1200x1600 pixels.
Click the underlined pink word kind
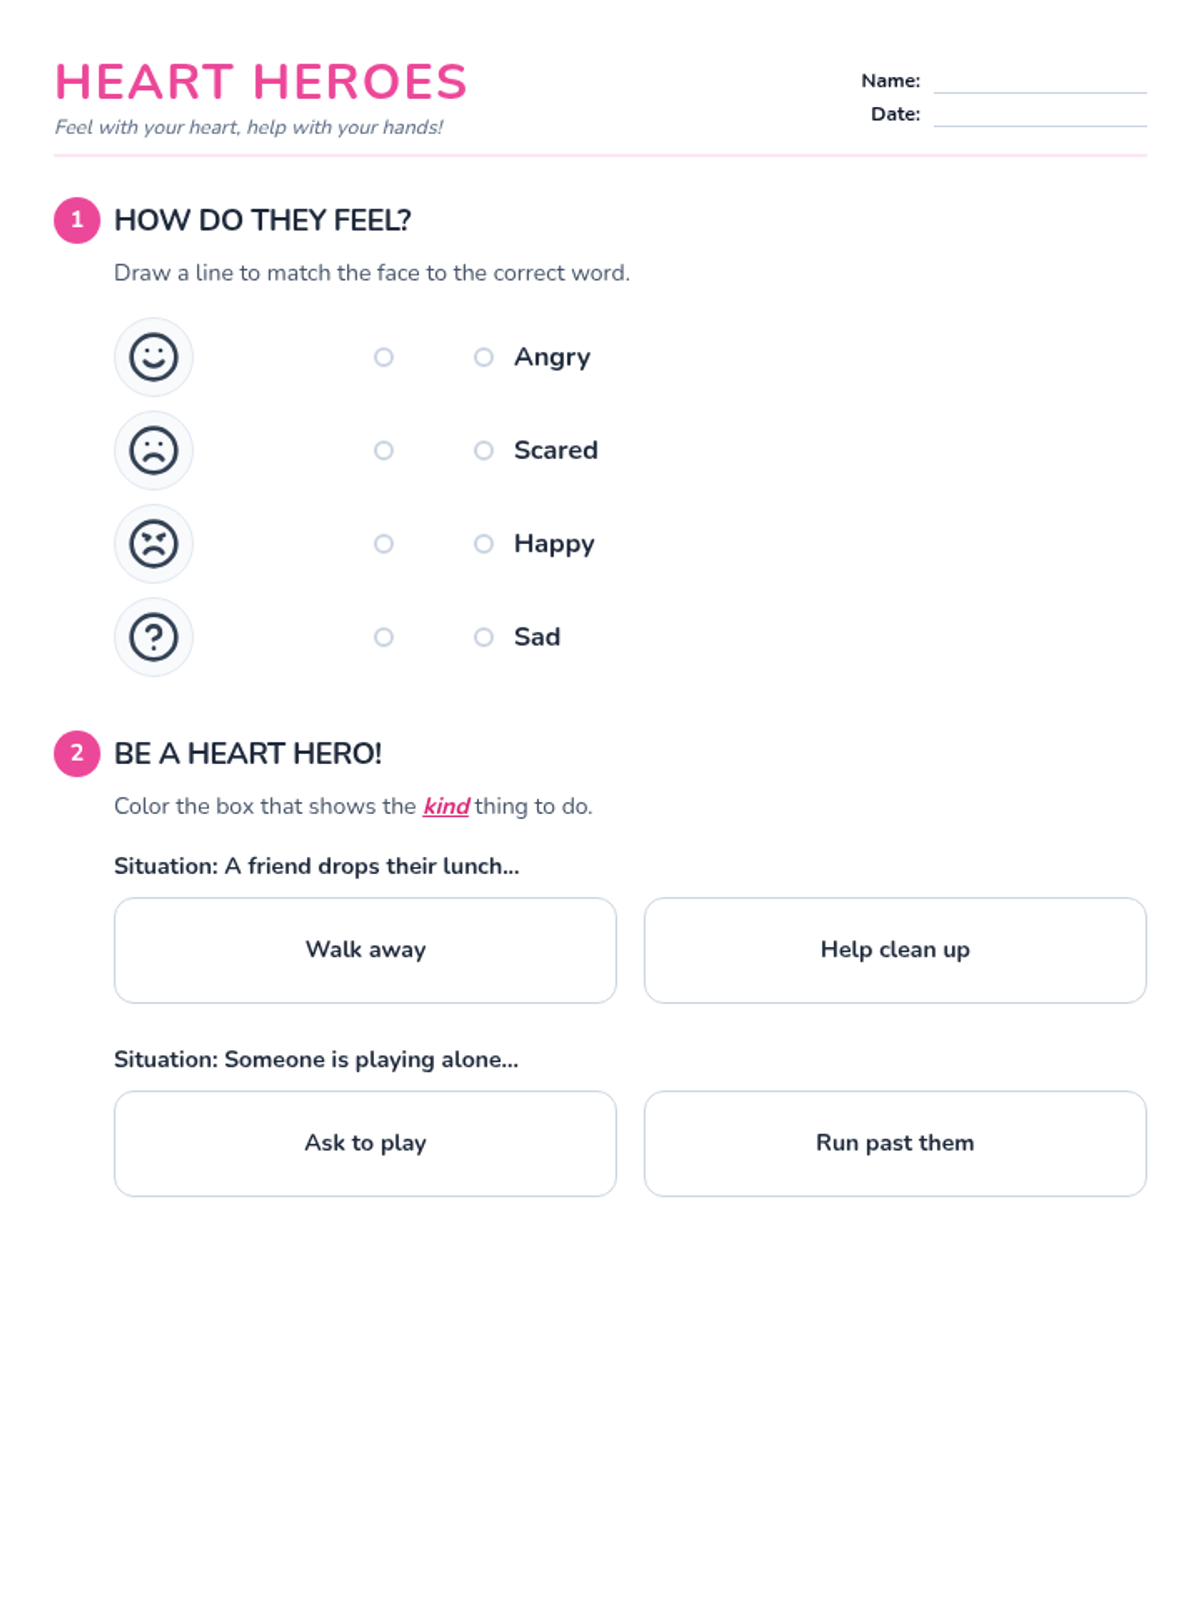coord(446,806)
